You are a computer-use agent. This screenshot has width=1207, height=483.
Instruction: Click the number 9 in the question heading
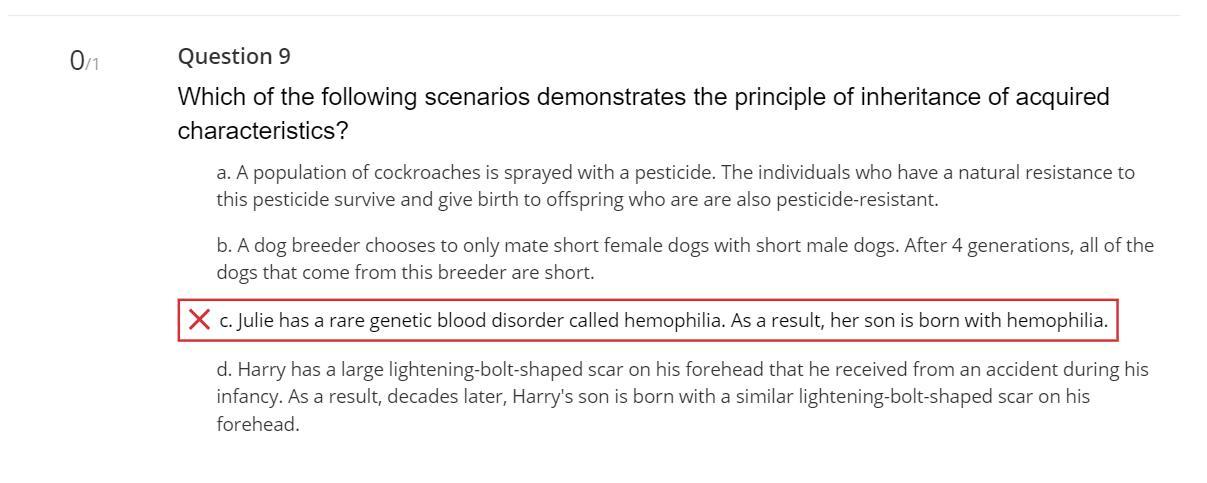285,57
